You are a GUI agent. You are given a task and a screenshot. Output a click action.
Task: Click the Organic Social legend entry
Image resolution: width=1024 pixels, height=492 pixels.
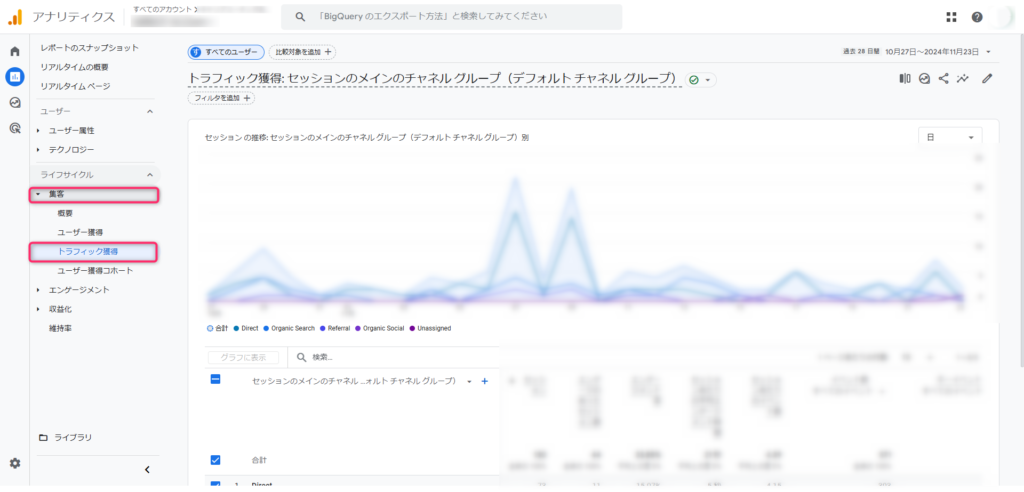tap(380, 328)
